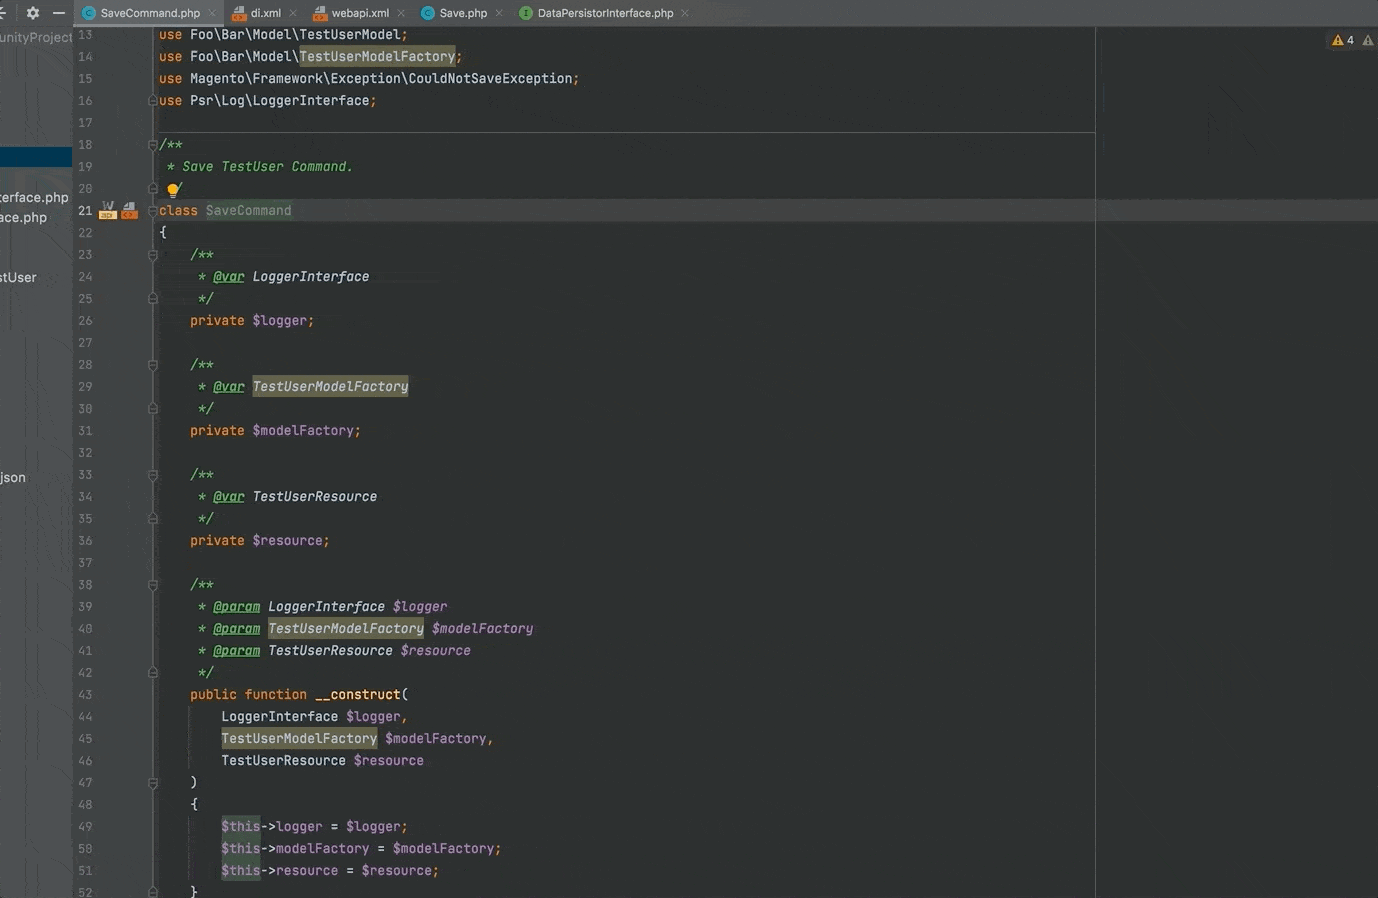Click the SaveCommand class name
Screen dimensions: 1378x898
tap(248, 210)
